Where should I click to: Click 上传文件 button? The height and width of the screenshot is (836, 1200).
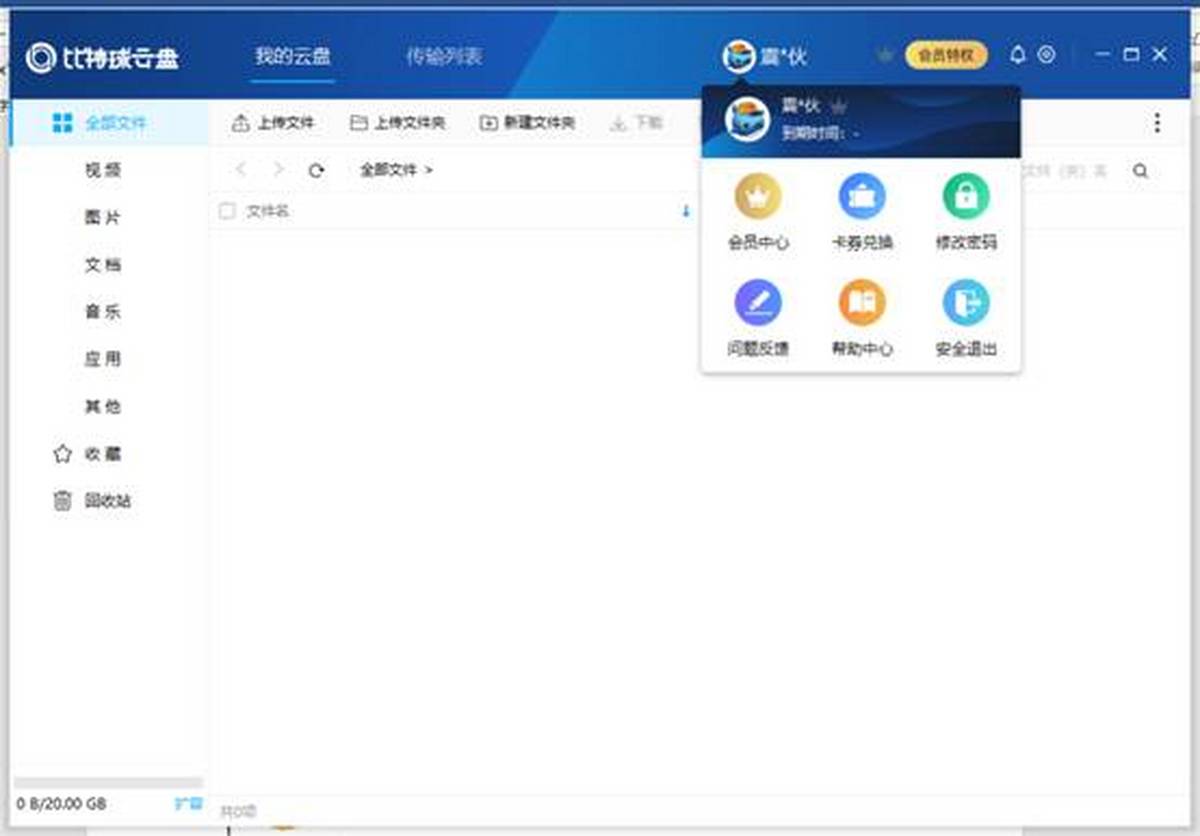(273, 123)
